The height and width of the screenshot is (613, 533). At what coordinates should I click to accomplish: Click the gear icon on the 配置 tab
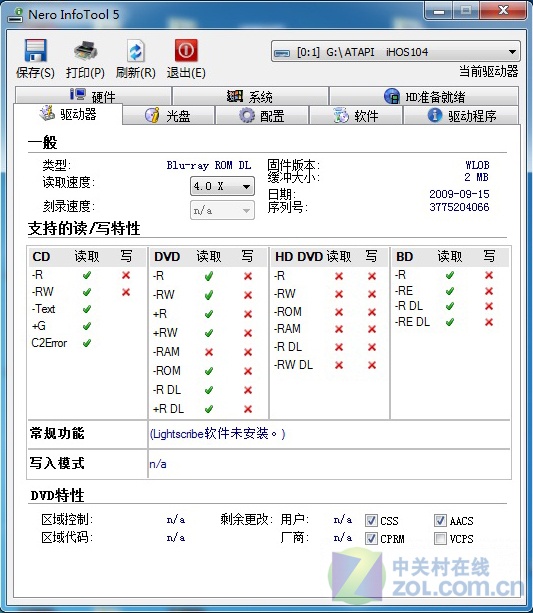[247, 115]
